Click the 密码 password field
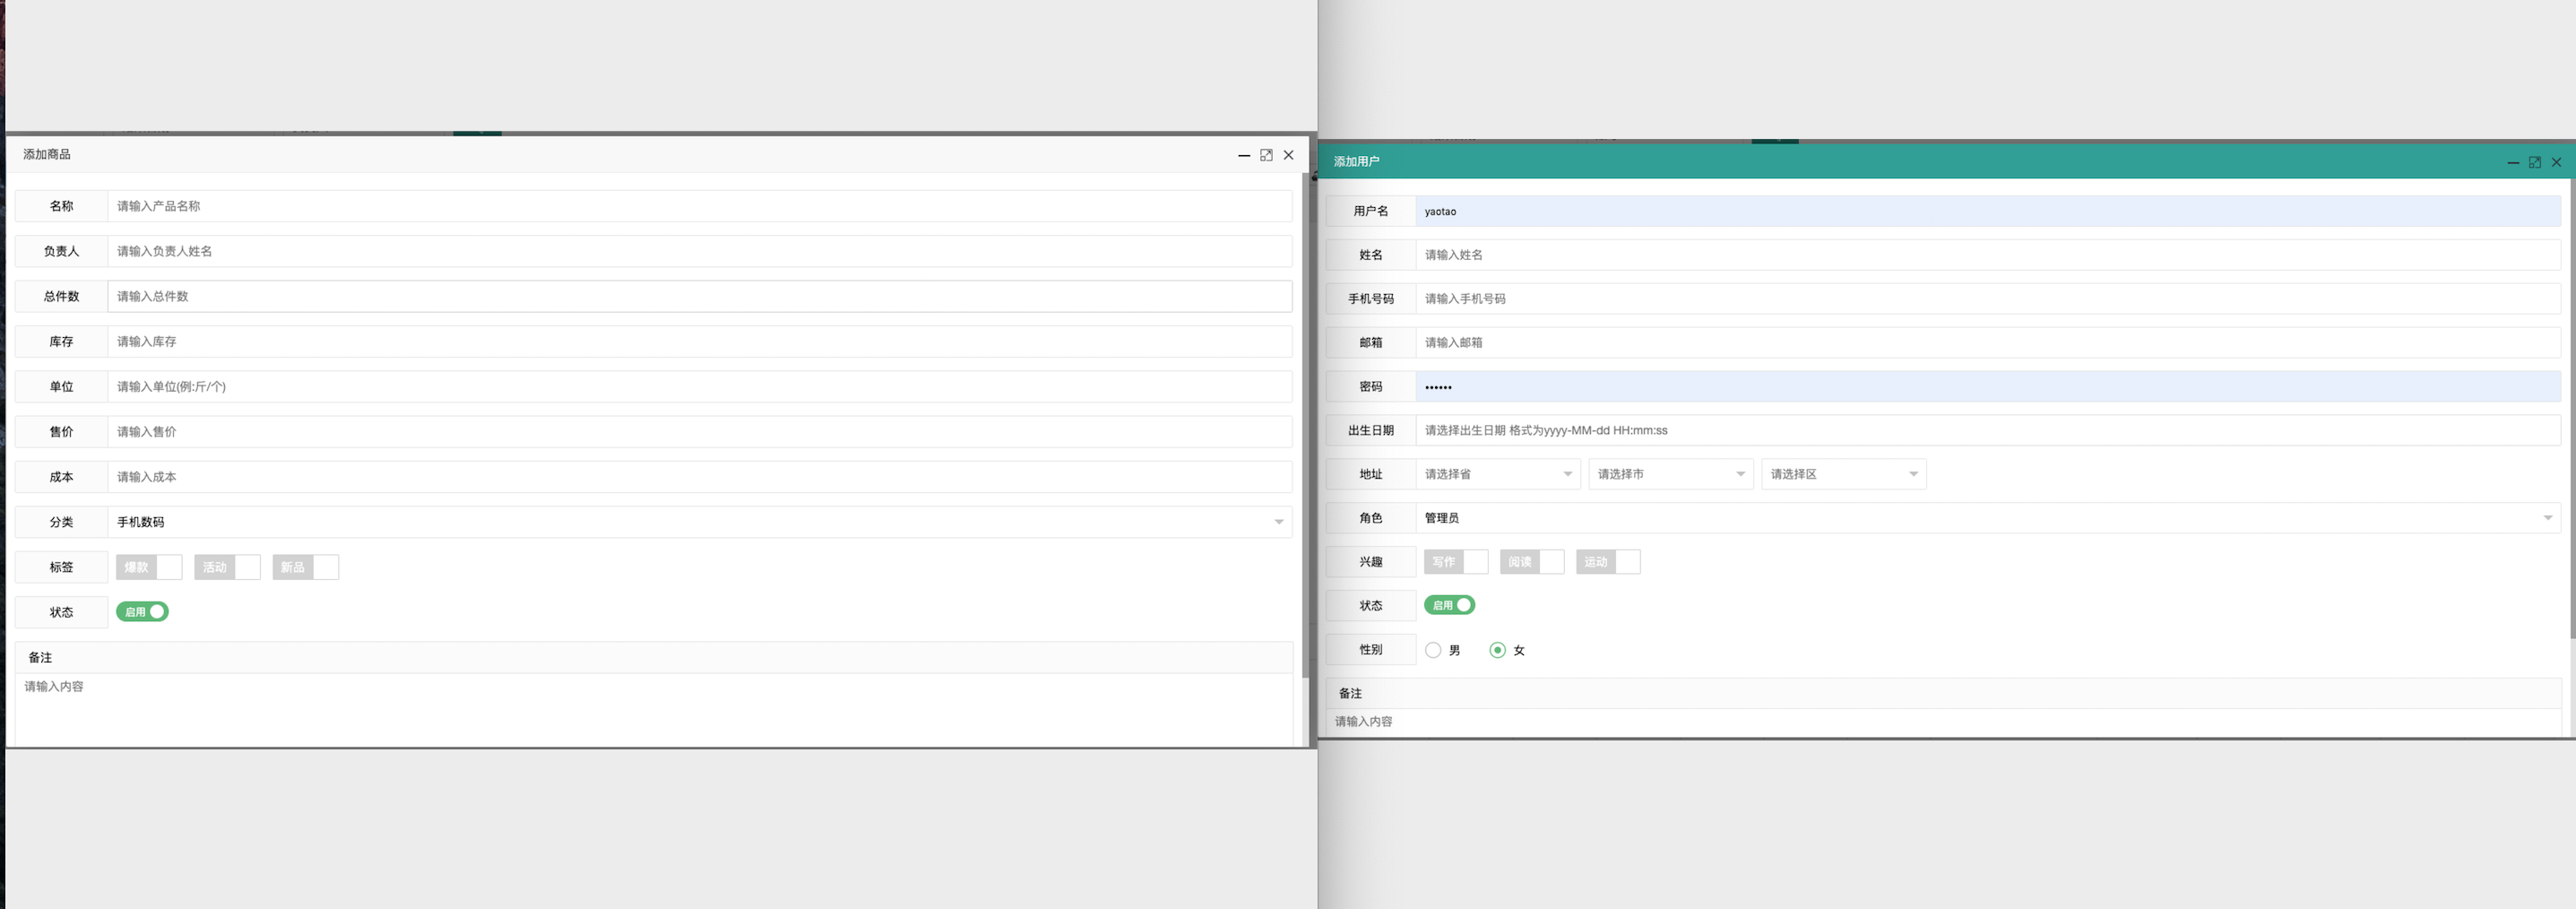The width and height of the screenshot is (2576, 909). point(1988,386)
